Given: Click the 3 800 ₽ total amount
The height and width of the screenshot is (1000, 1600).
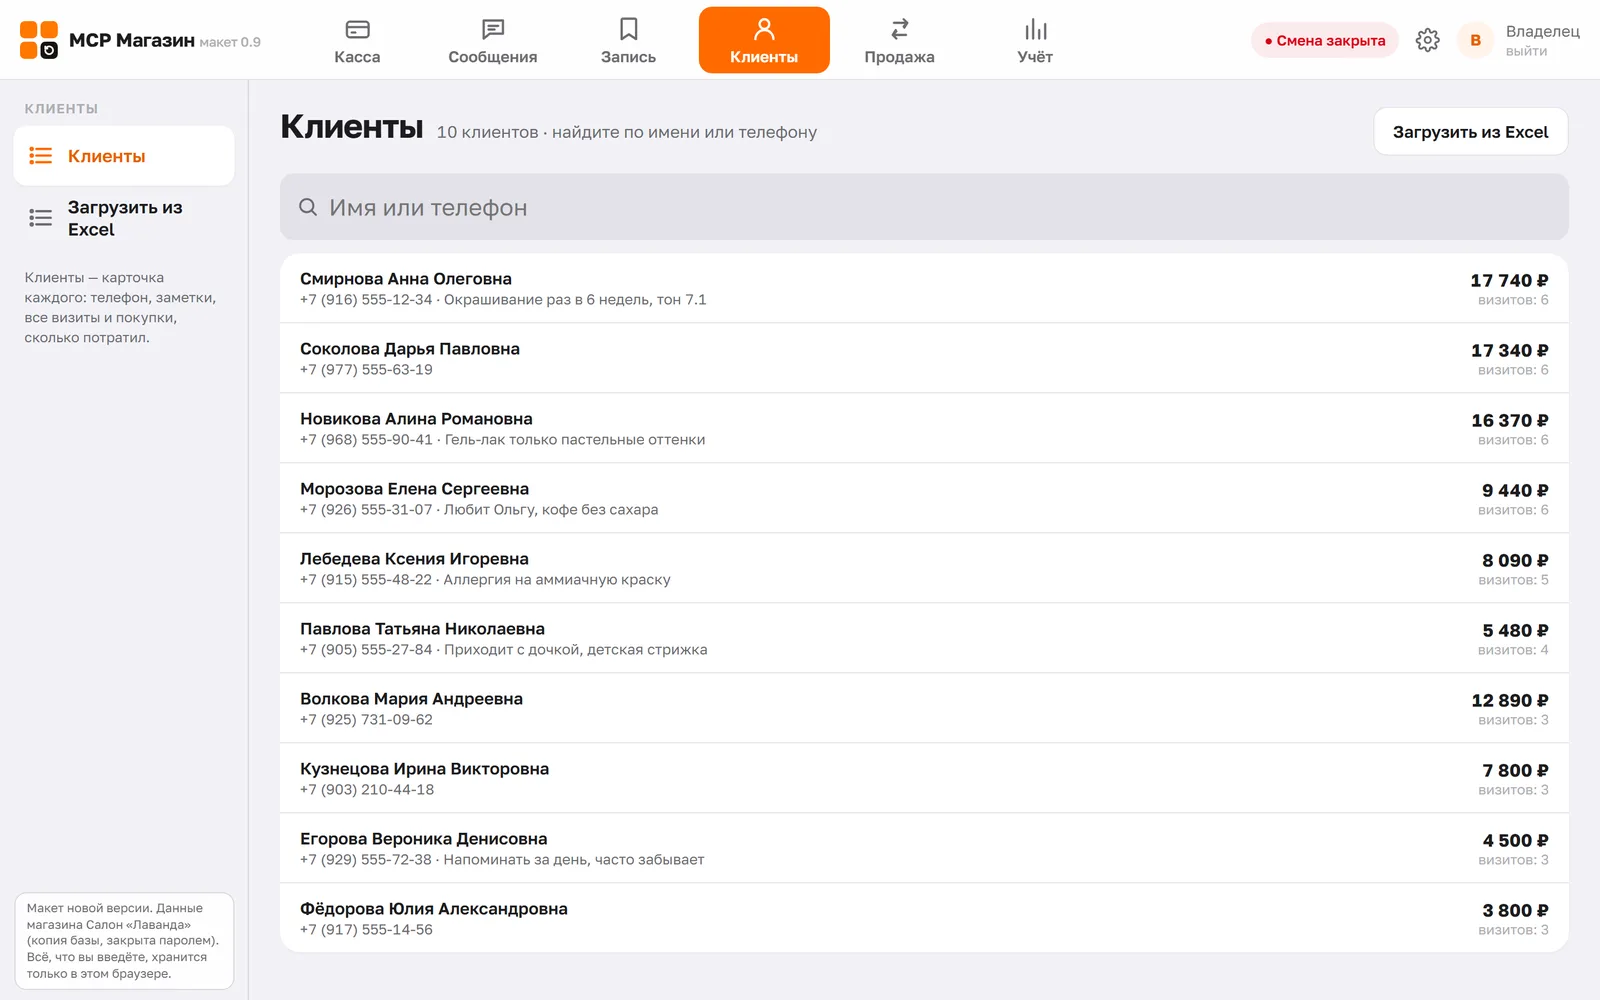Looking at the screenshot, I should click(x=1515, y=911).
